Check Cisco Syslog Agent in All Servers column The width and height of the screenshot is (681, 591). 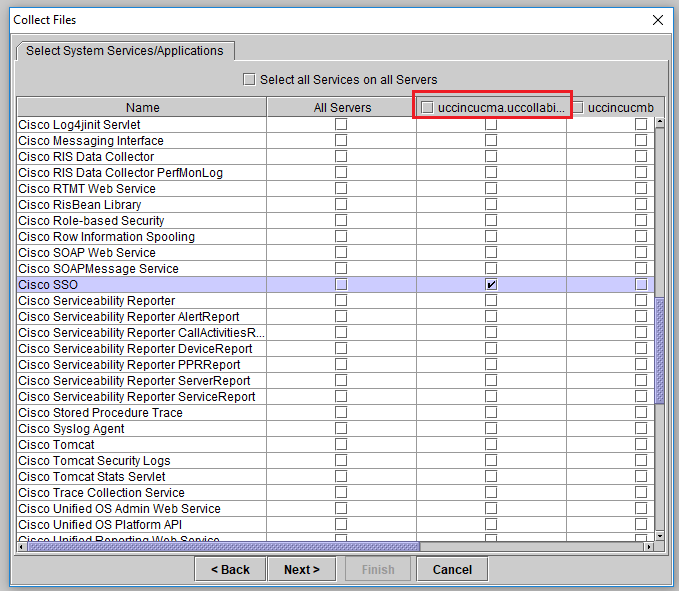pyautogui.click(x=341, y=429)
